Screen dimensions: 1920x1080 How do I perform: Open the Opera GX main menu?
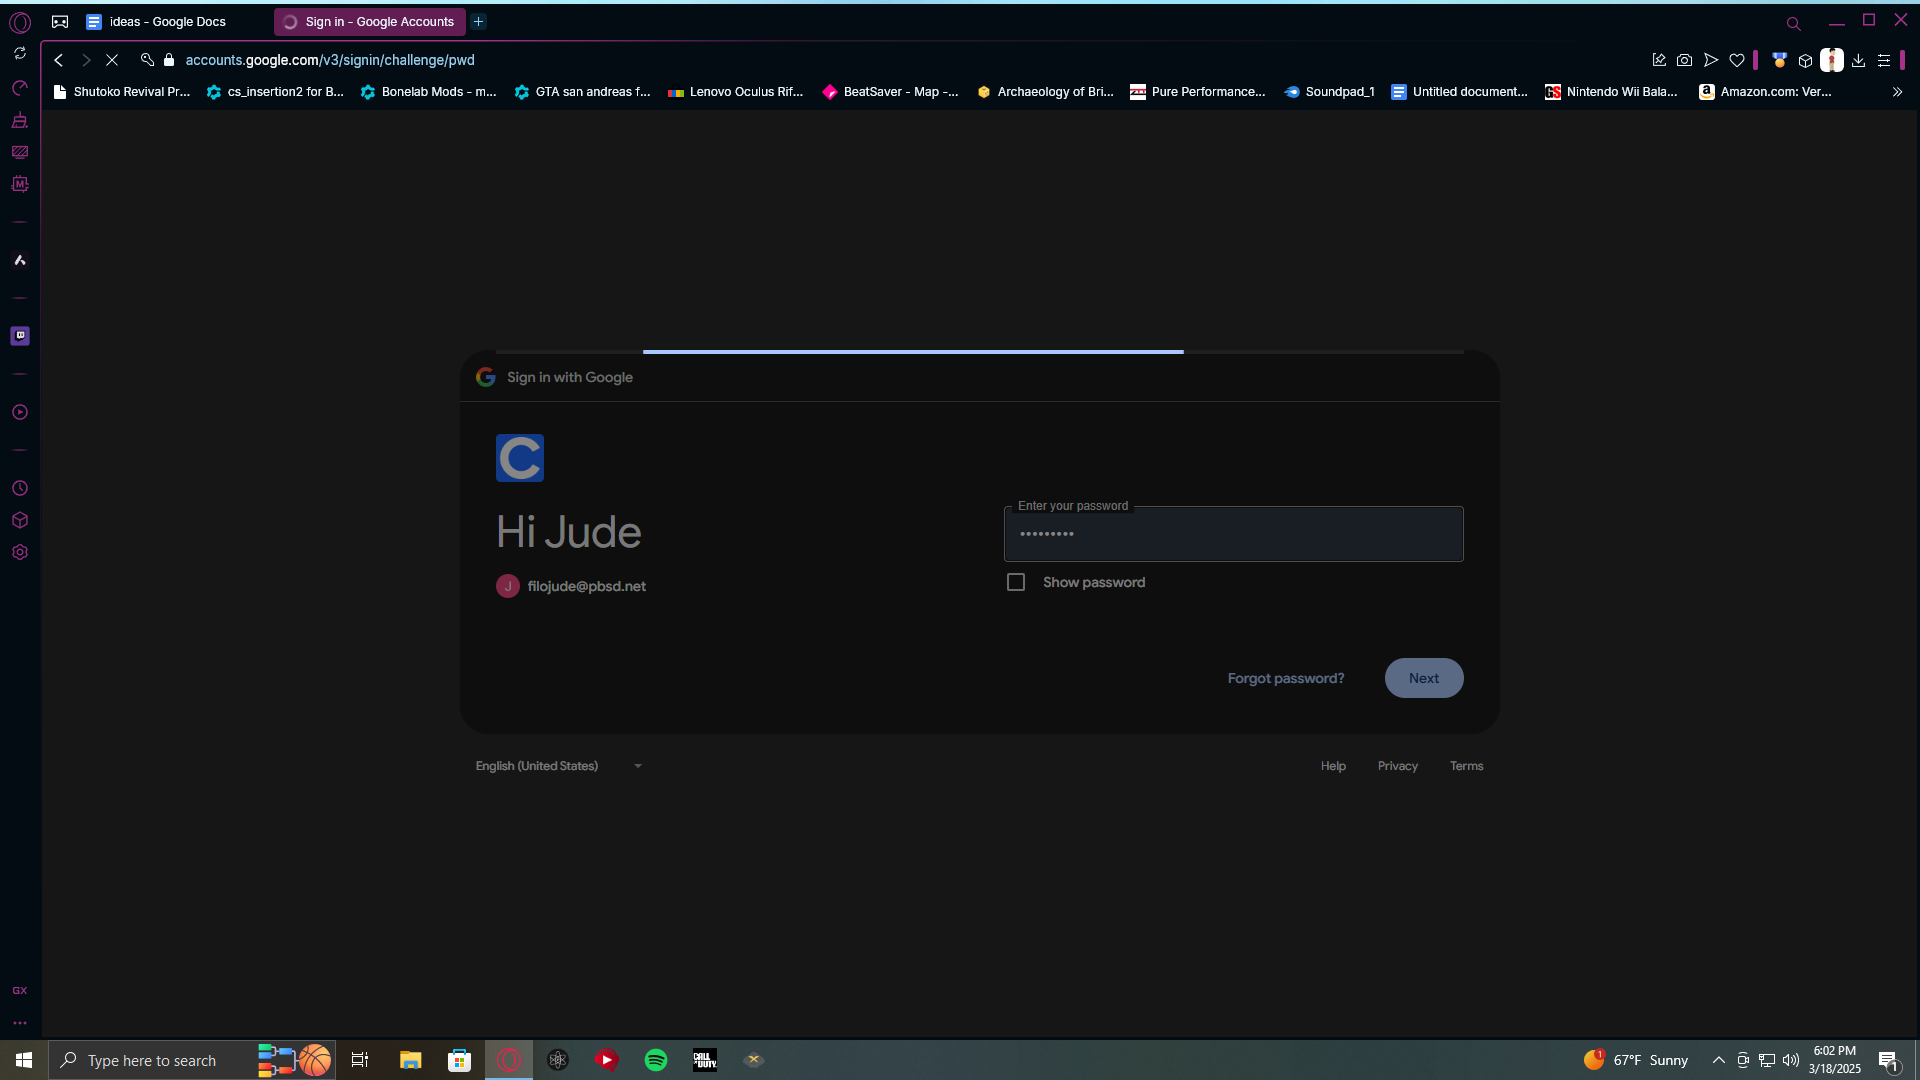(20, 22)
